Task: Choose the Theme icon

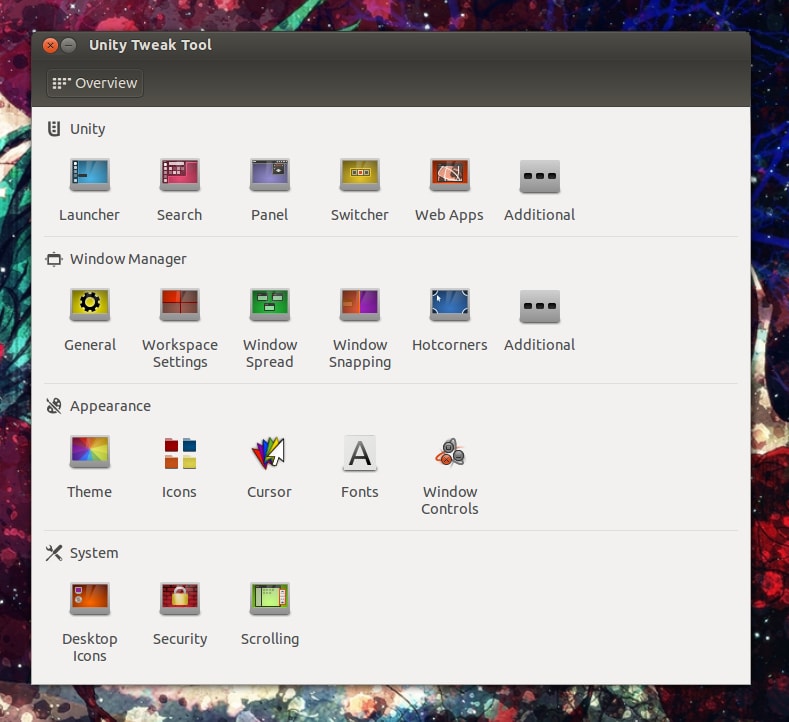Action: click(89, 453)
